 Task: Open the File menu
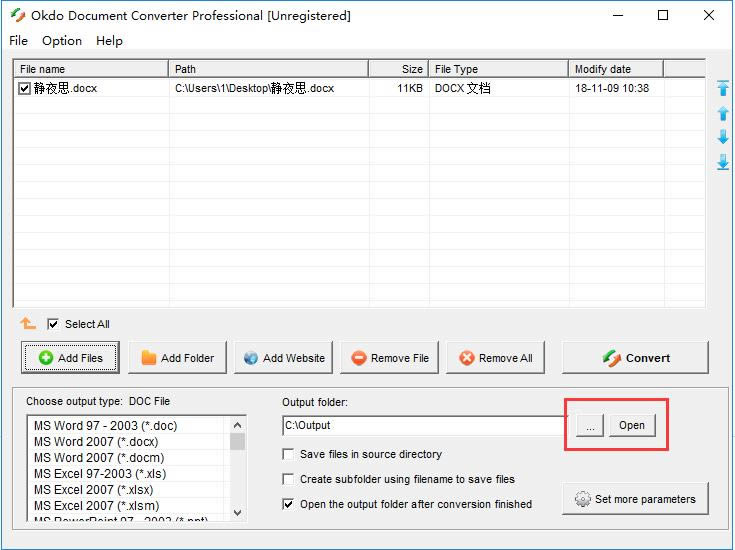(x=19, y=41)
